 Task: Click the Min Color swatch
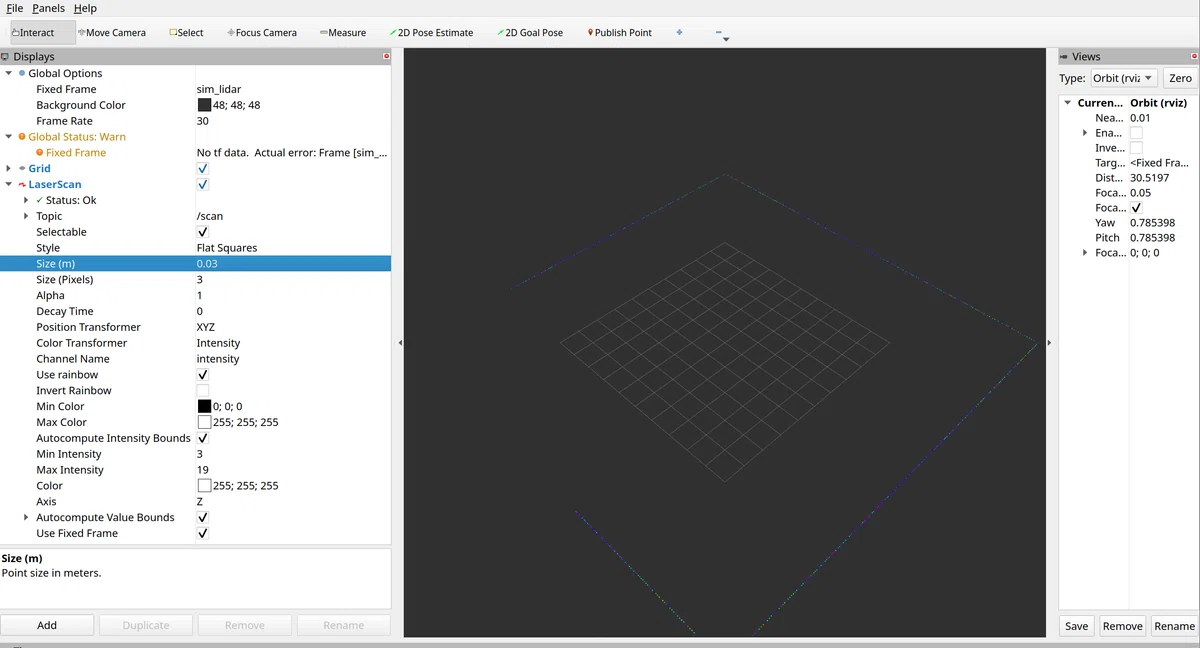pyautogui.click(x=204, y=407)
